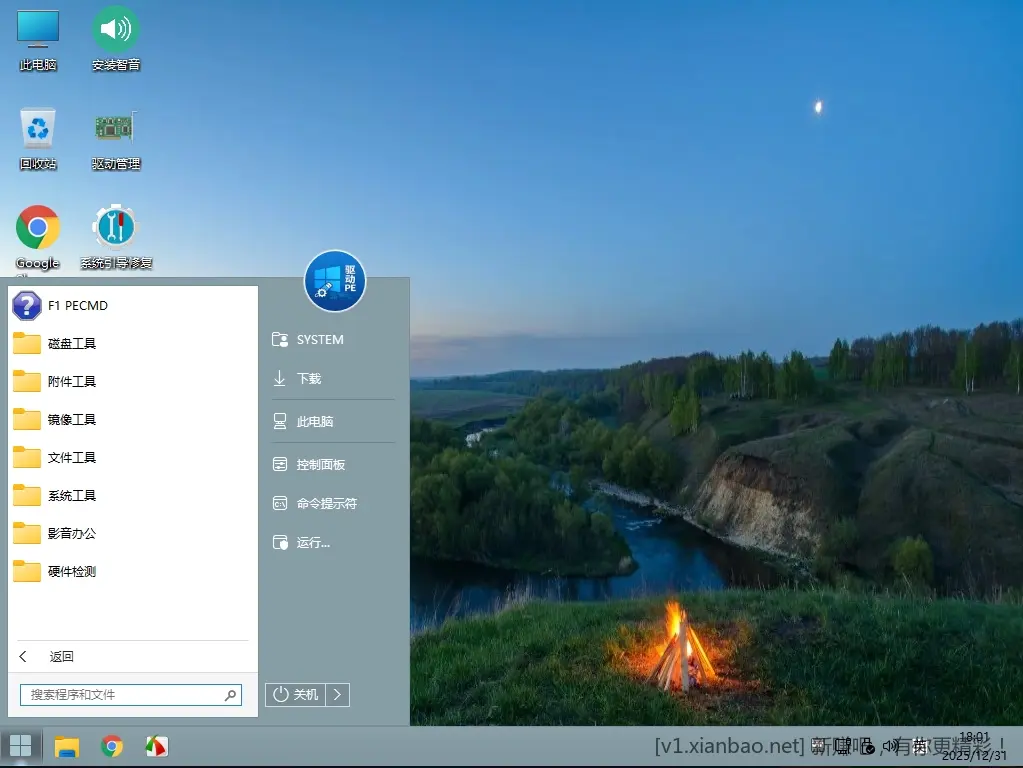Expand the shutdown options chevron next to 关机

[338, 694]
